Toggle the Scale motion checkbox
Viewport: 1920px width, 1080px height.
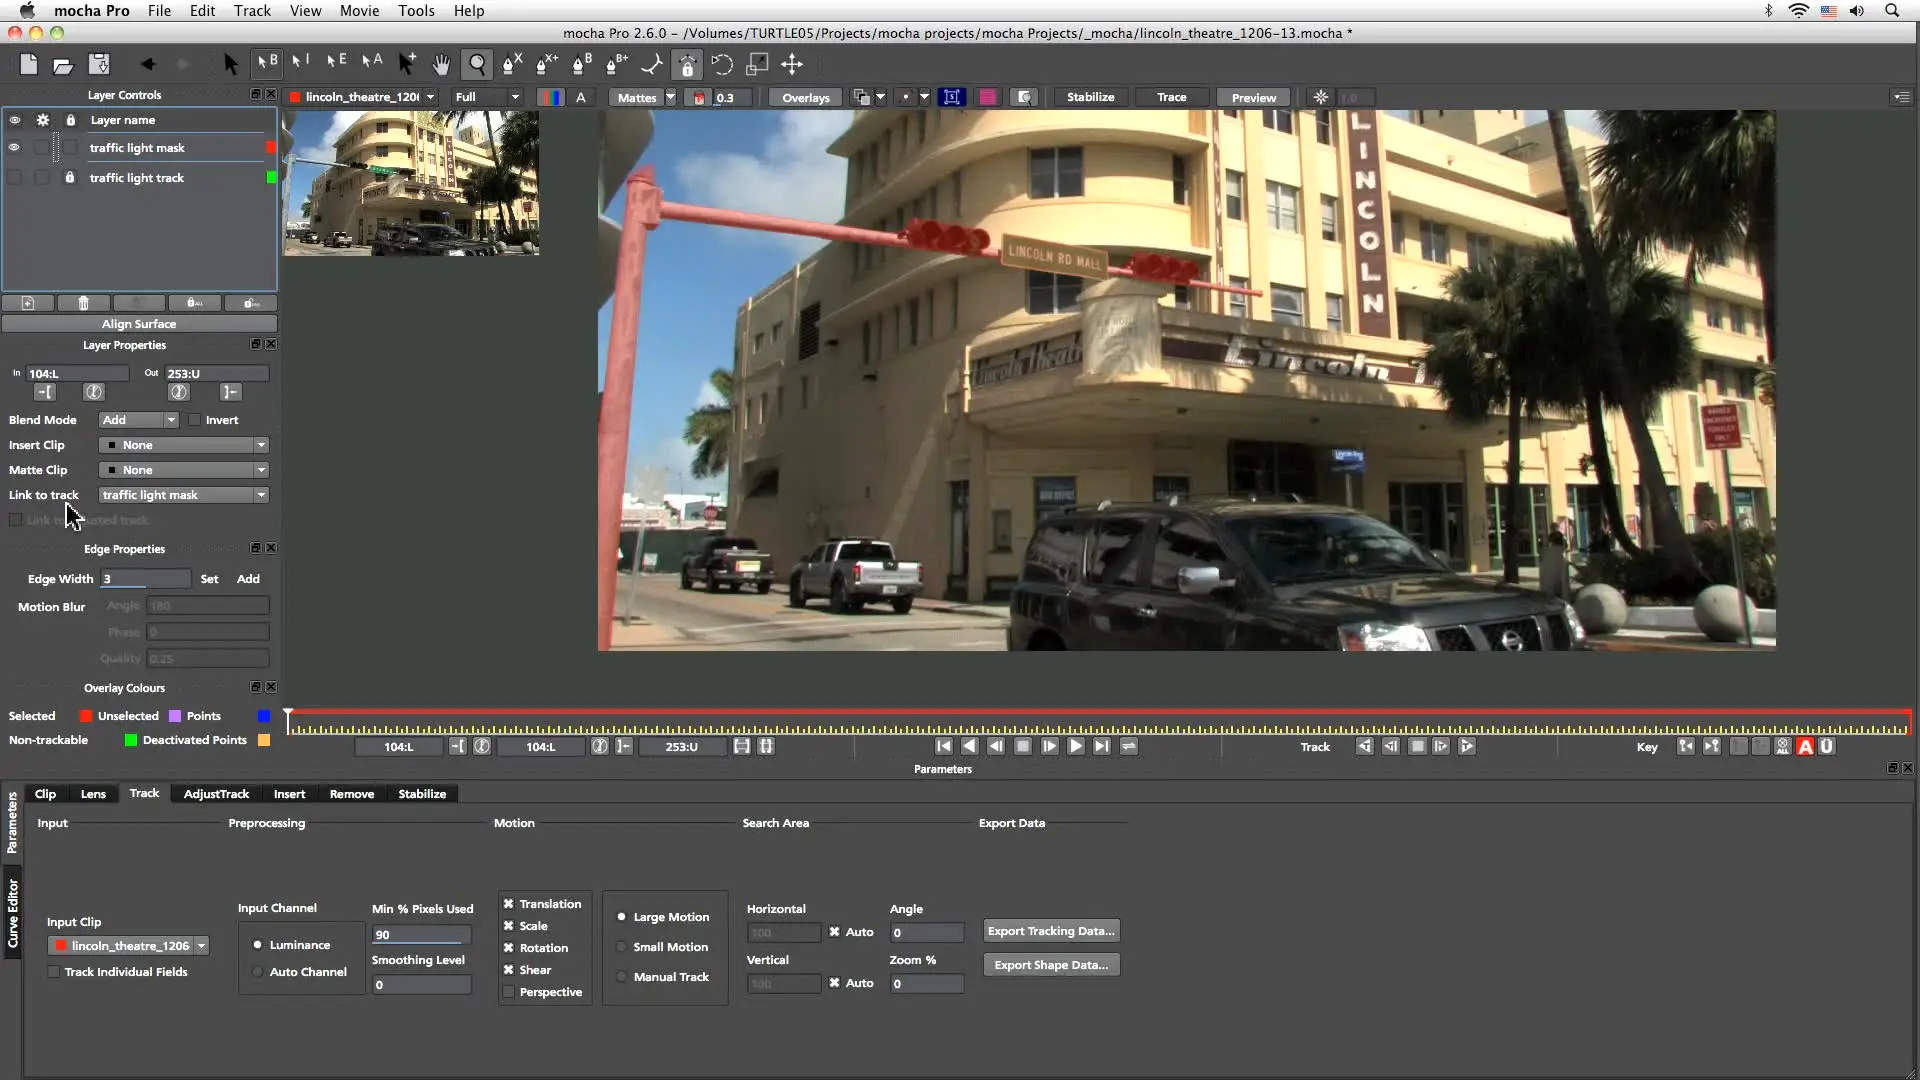(x=508, y=926)
